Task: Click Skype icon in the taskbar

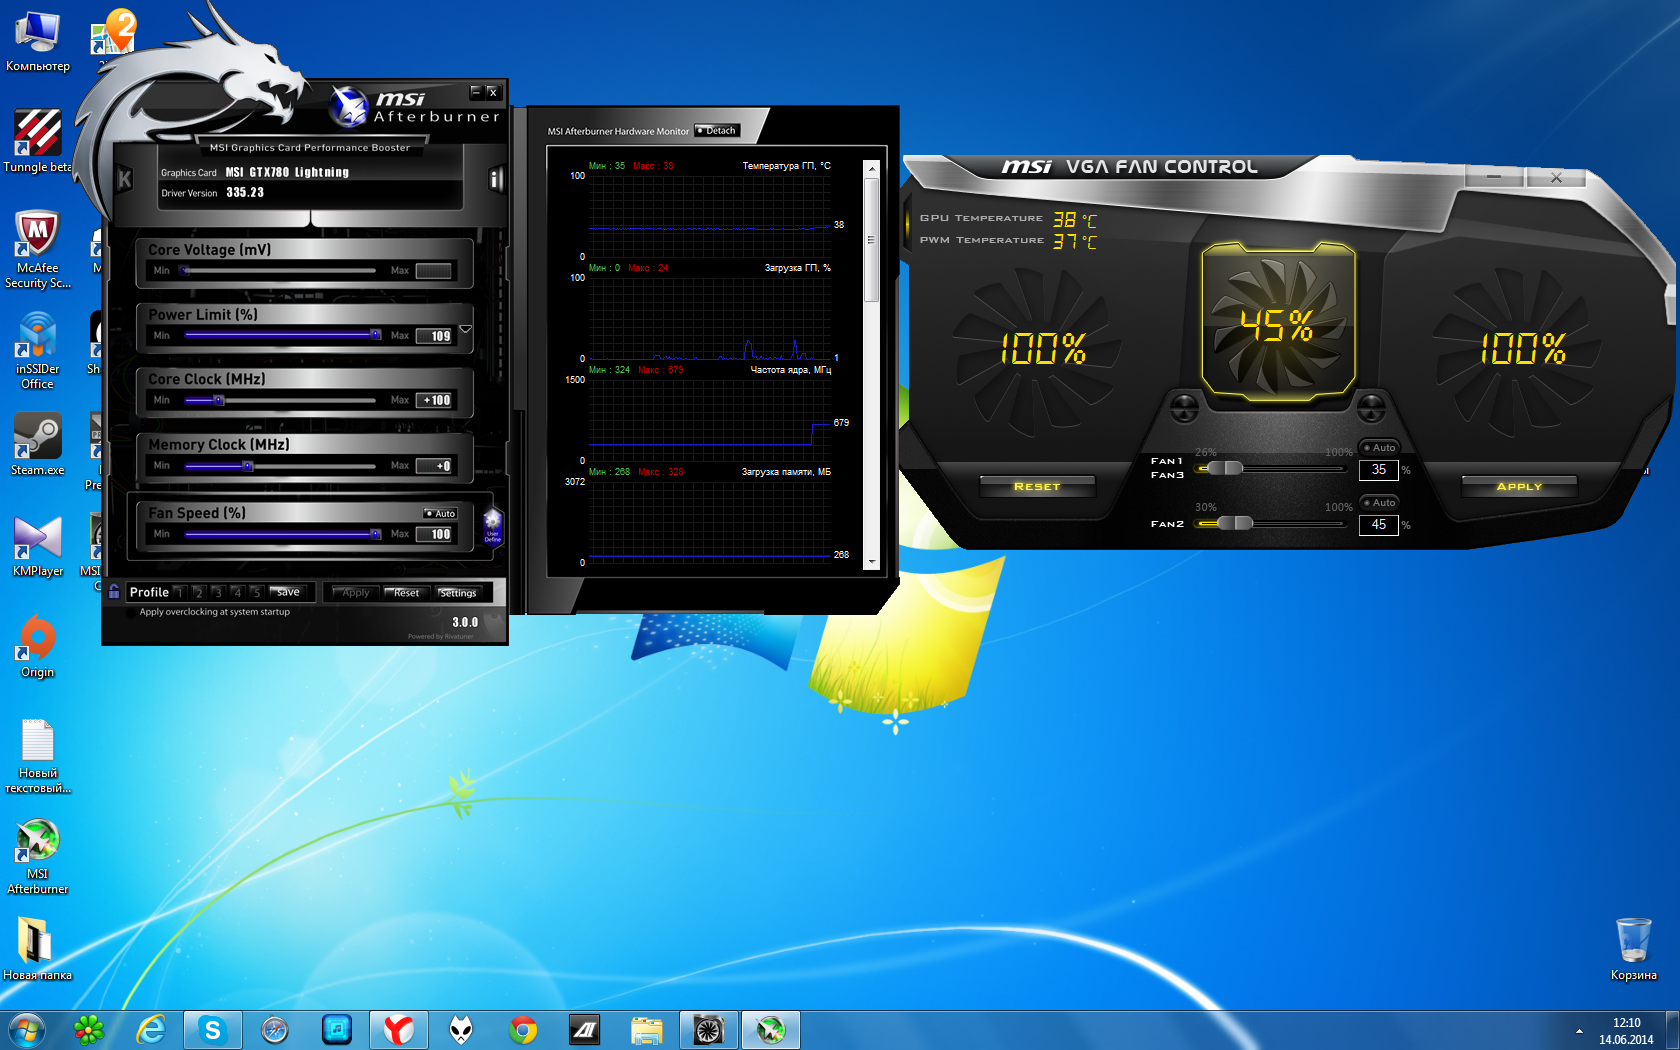Action: point(212,1029)
